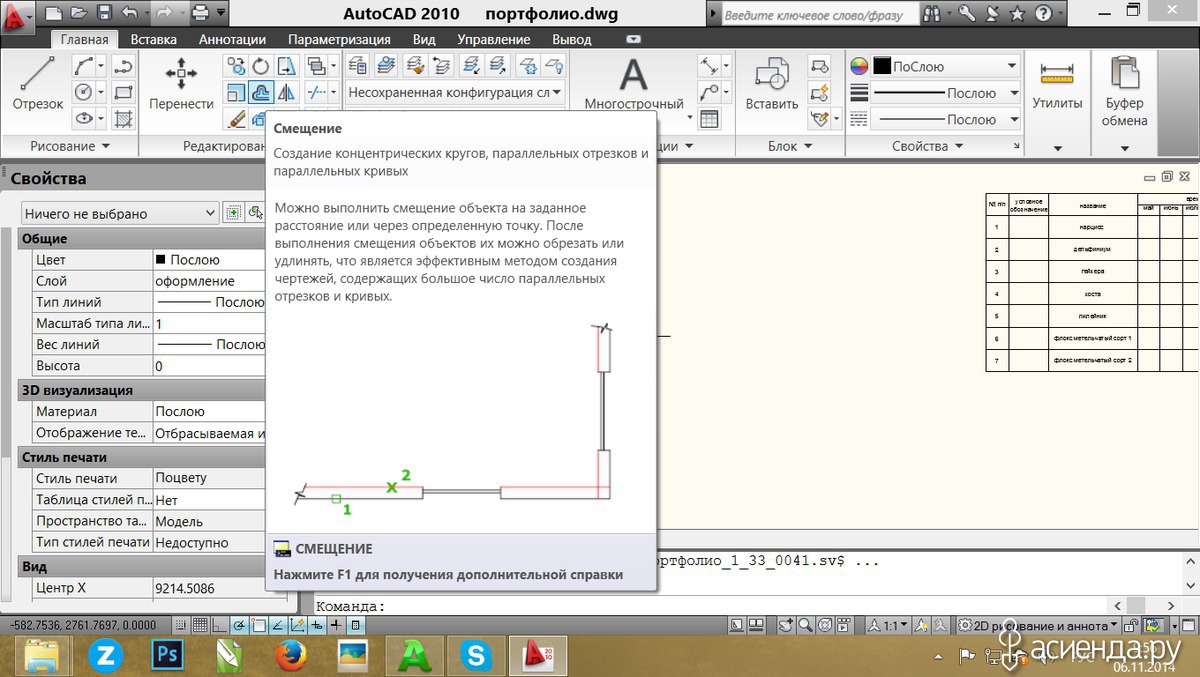Select the Rectangle drawing tool

pos(124,92)
